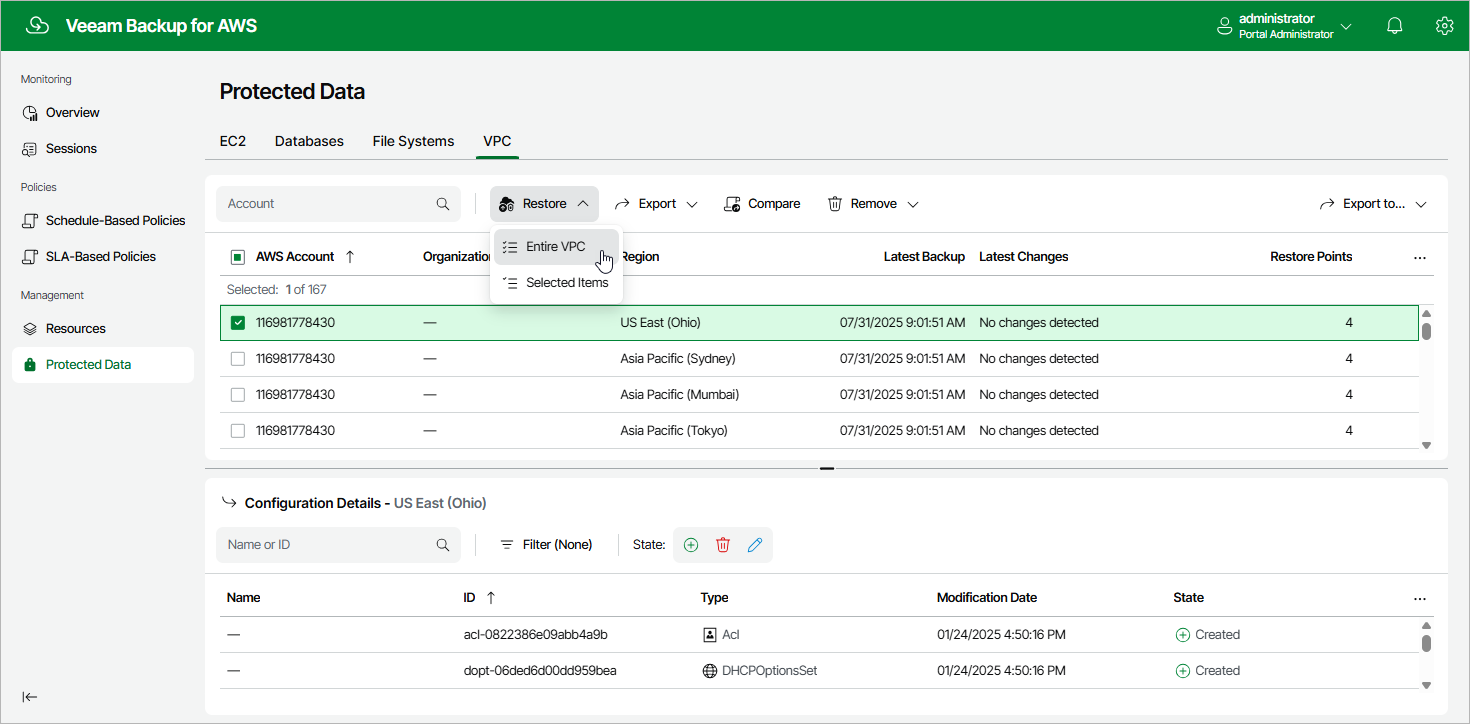Screen dimensions: 1470x724
Task: Click the Created status icon for acl-0822386e09abb4a9b
Action: (x=1183, y=635)
